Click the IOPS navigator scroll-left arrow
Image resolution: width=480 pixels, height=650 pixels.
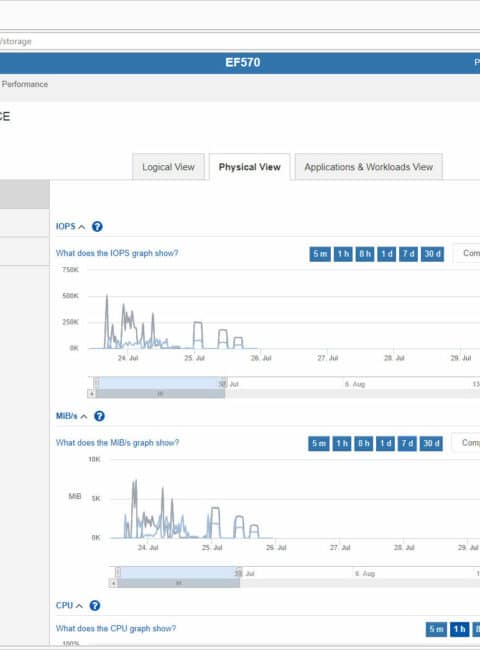click(92, 394)
